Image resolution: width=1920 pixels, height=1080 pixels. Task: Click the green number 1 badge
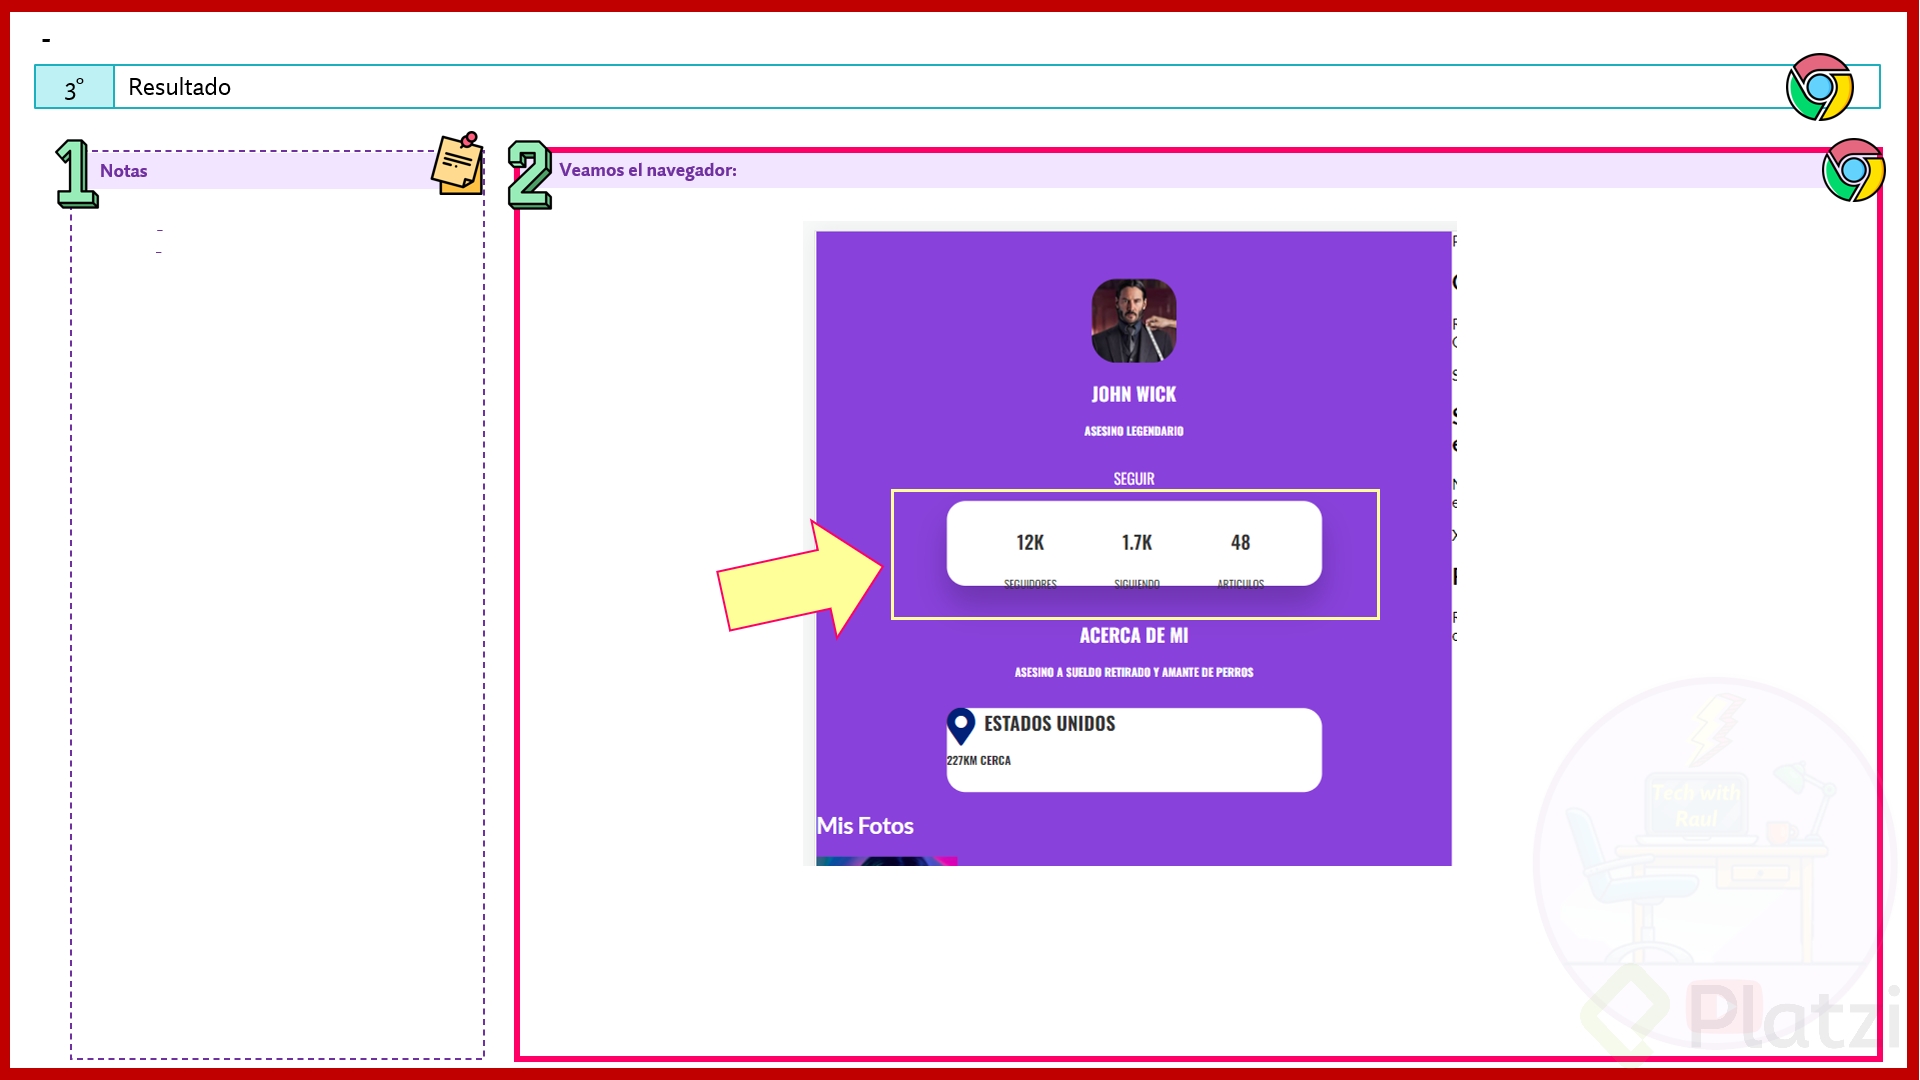coord(75,174)
